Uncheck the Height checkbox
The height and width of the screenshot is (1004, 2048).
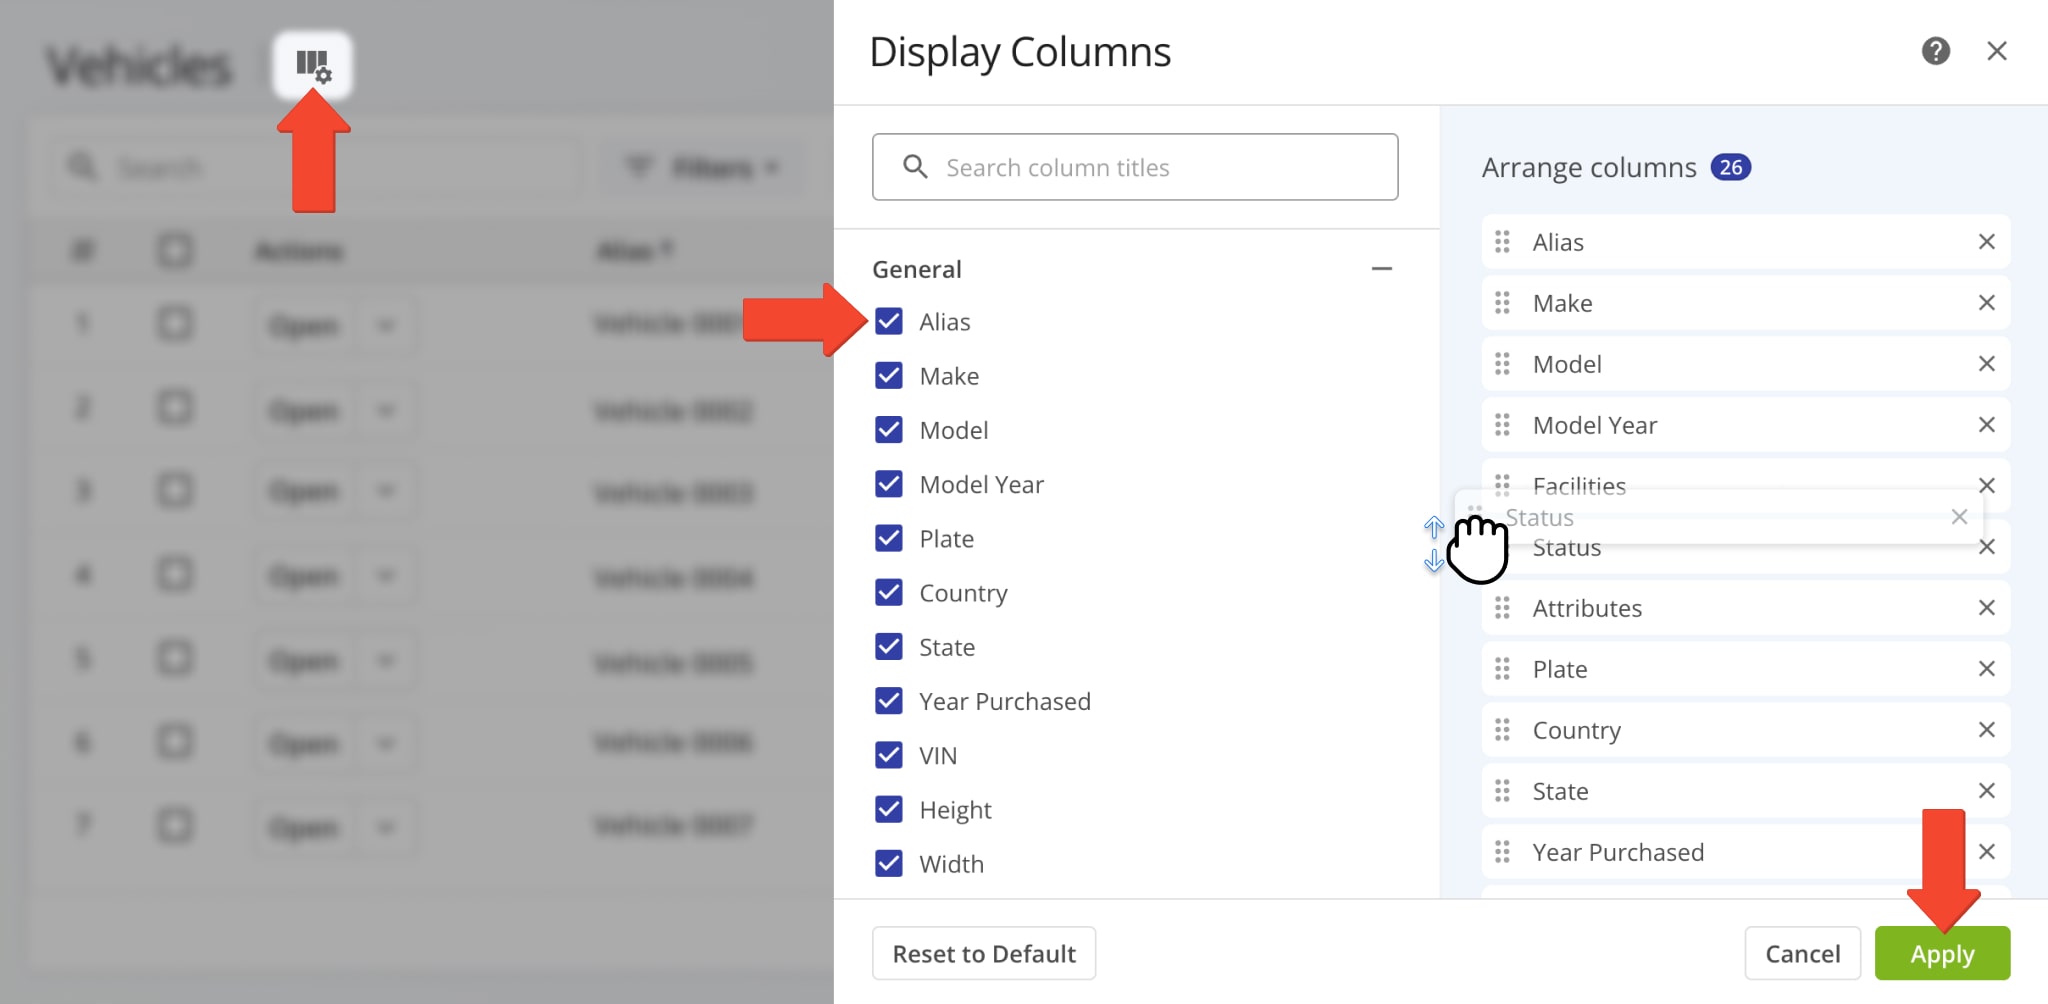(889, 808)
